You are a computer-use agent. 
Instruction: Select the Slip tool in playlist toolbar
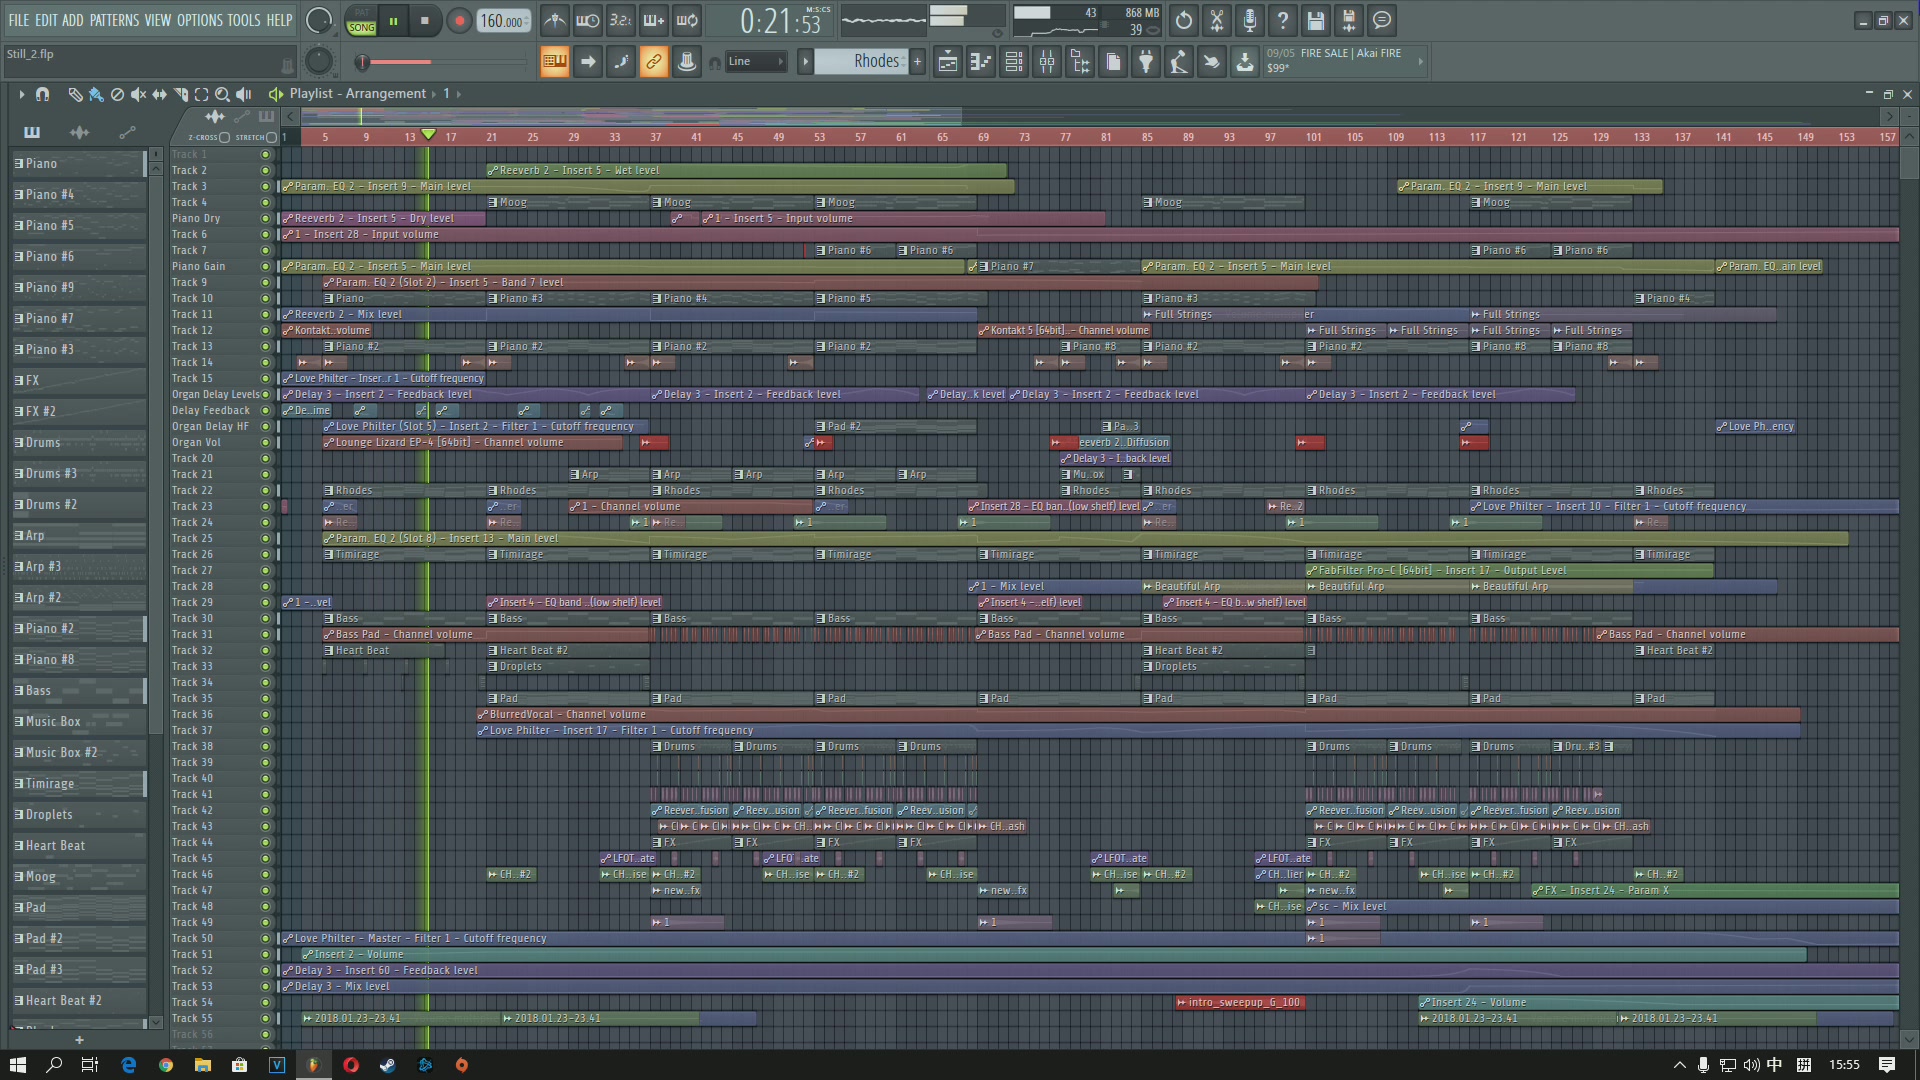coord(159,94)
